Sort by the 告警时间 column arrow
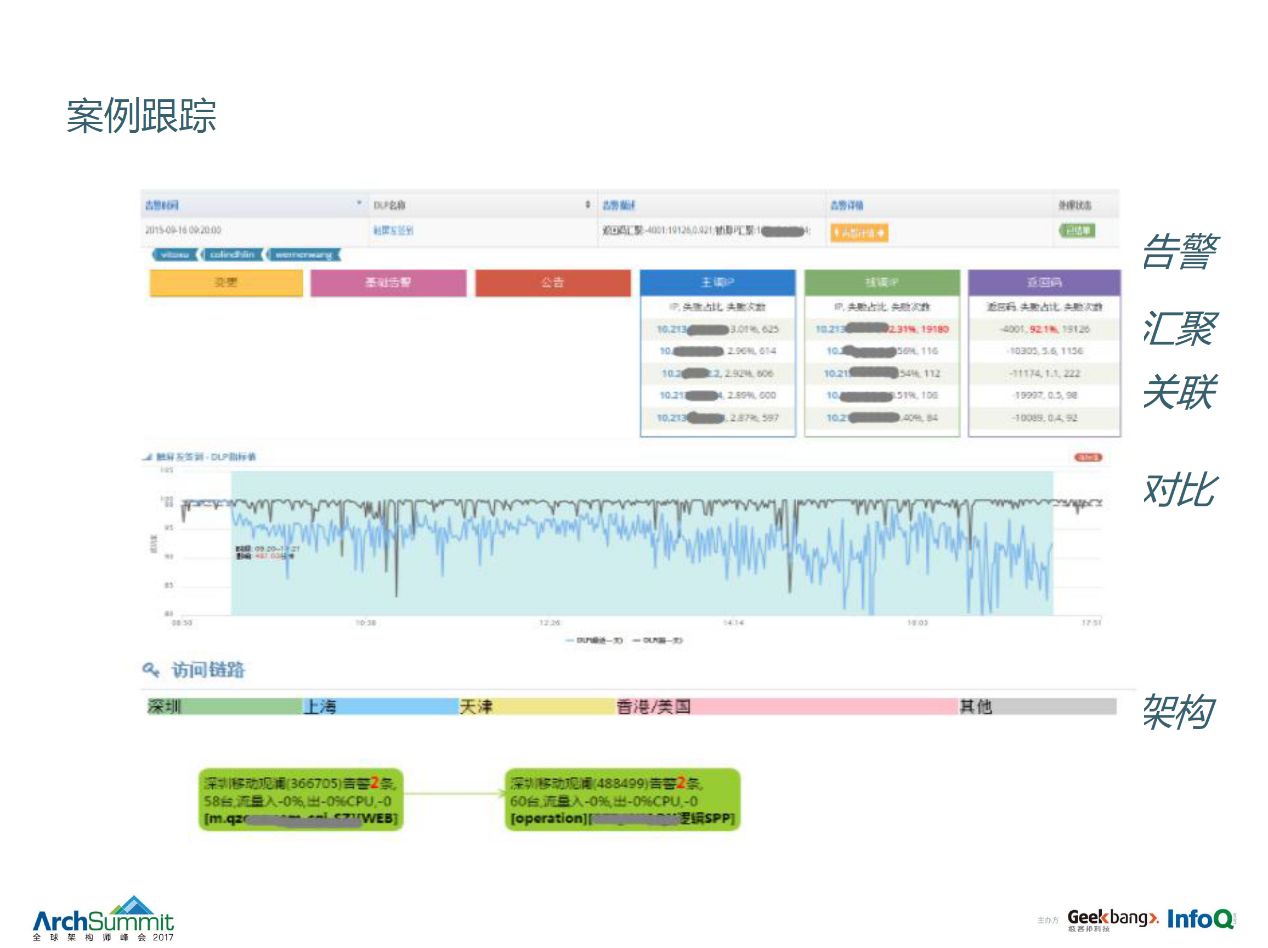The height and width of the screenshot is (948, 1268). (360, 204)
